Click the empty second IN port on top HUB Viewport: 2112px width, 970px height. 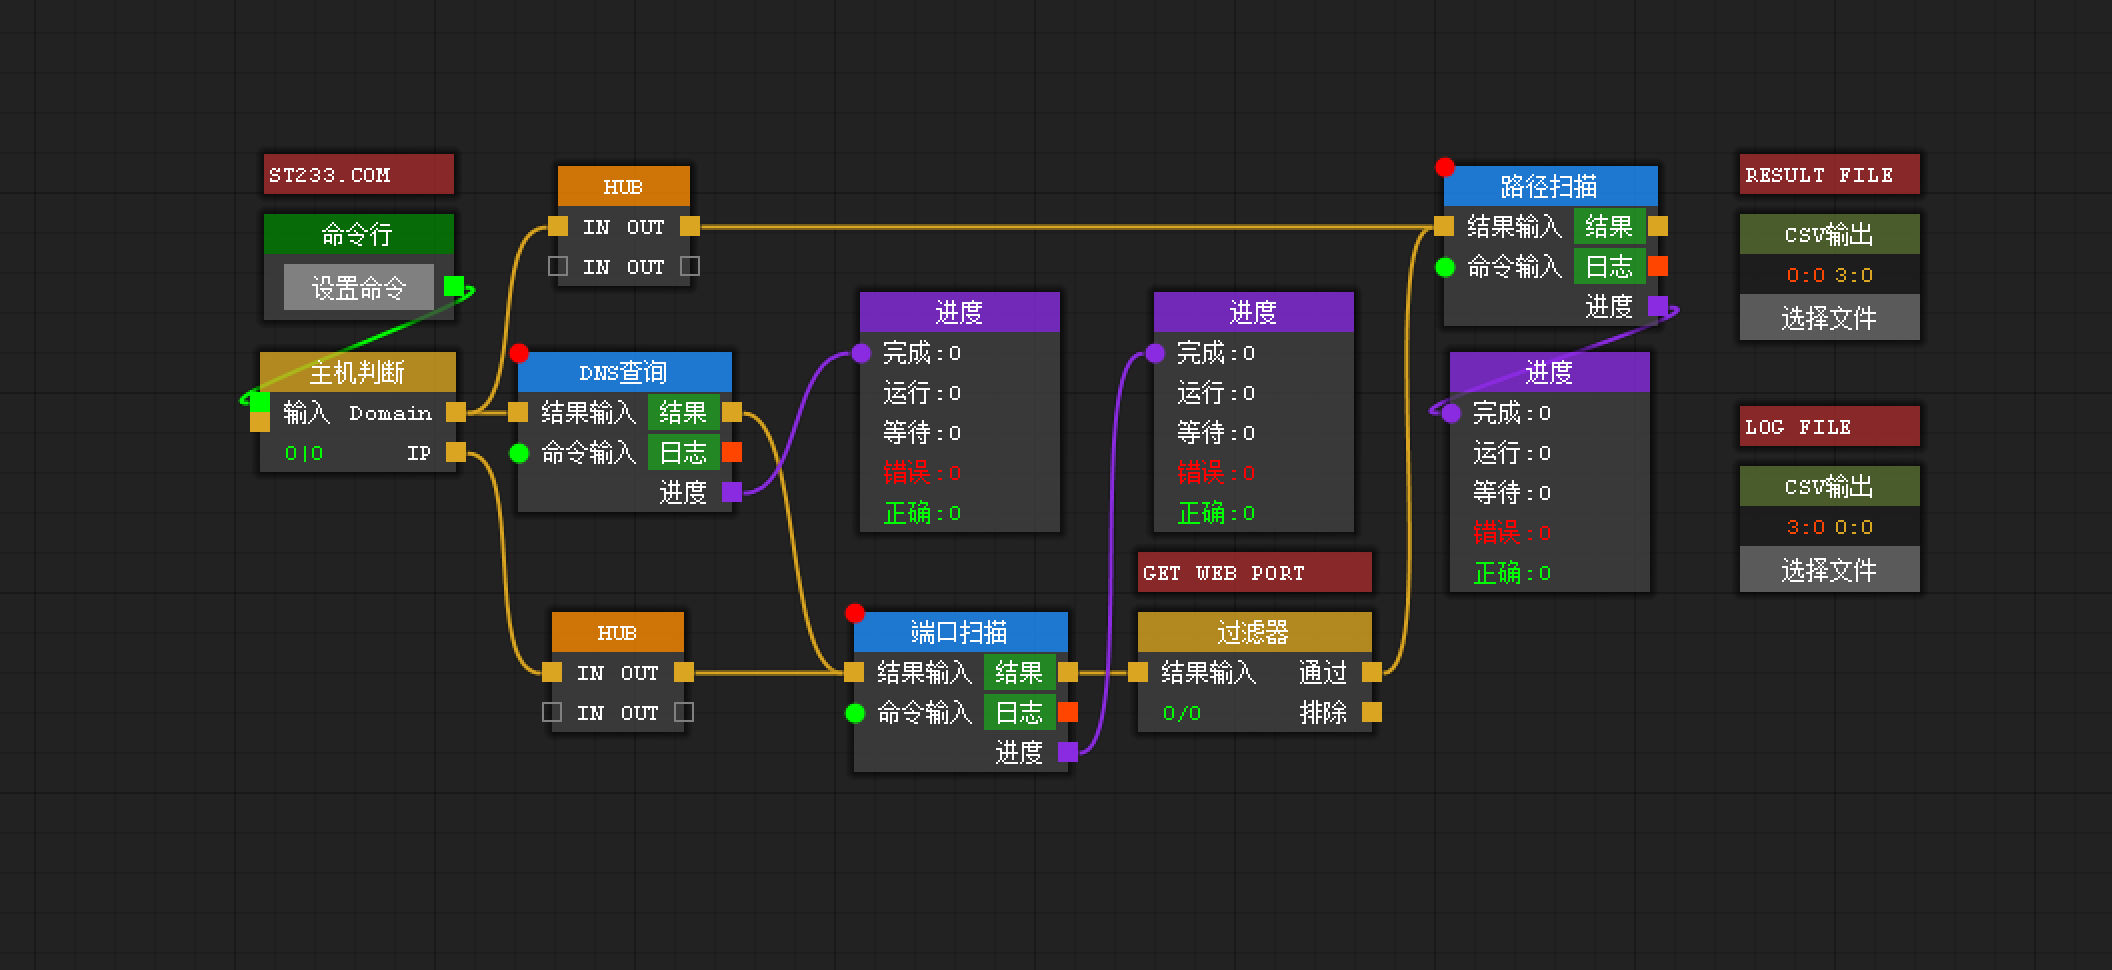[x=558, y=266]
